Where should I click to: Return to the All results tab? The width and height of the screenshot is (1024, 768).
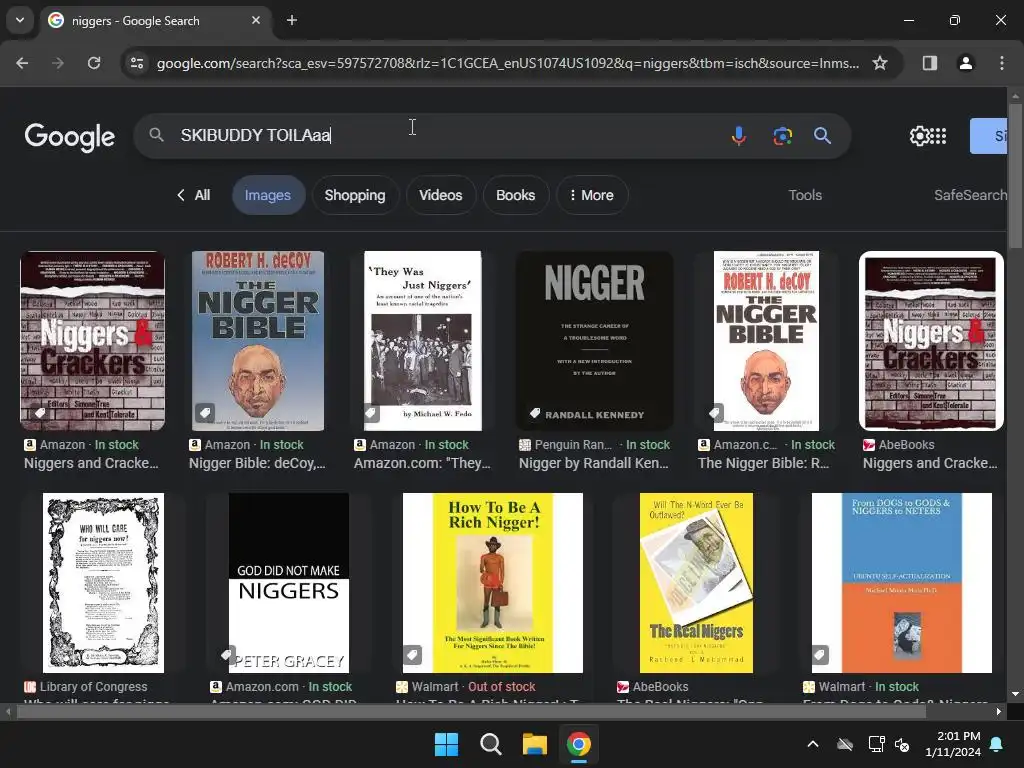pyautogui.click(x=194, y=195)
